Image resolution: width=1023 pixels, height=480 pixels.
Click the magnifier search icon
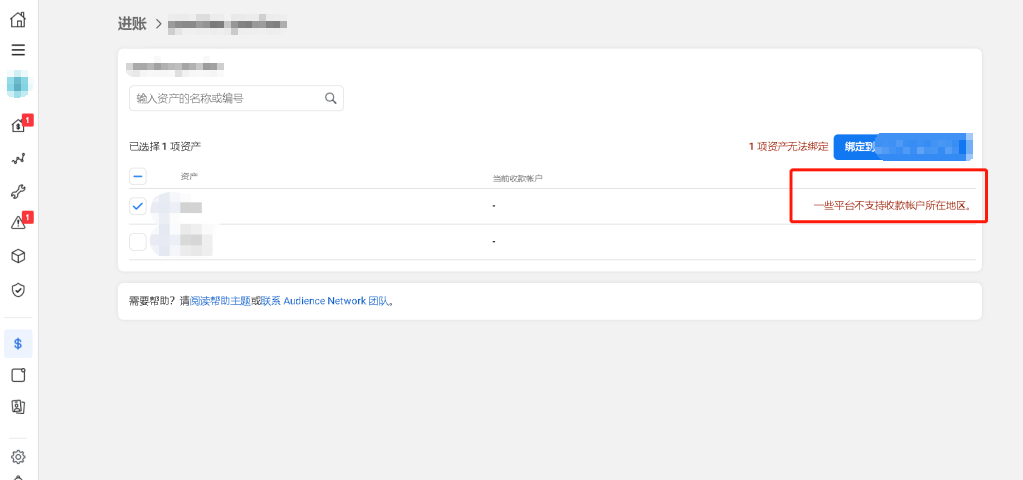(x=331, y=98)
